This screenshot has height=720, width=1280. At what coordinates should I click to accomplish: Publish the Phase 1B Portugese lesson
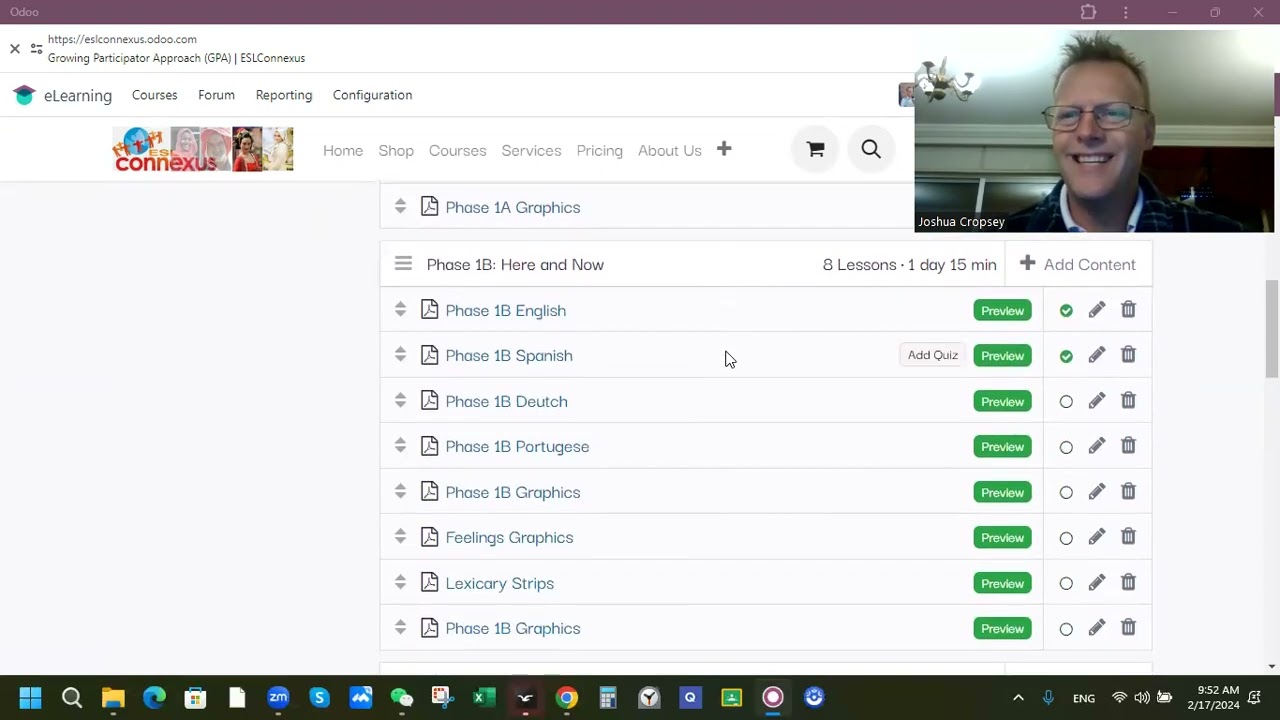(x=1066, y=447)
